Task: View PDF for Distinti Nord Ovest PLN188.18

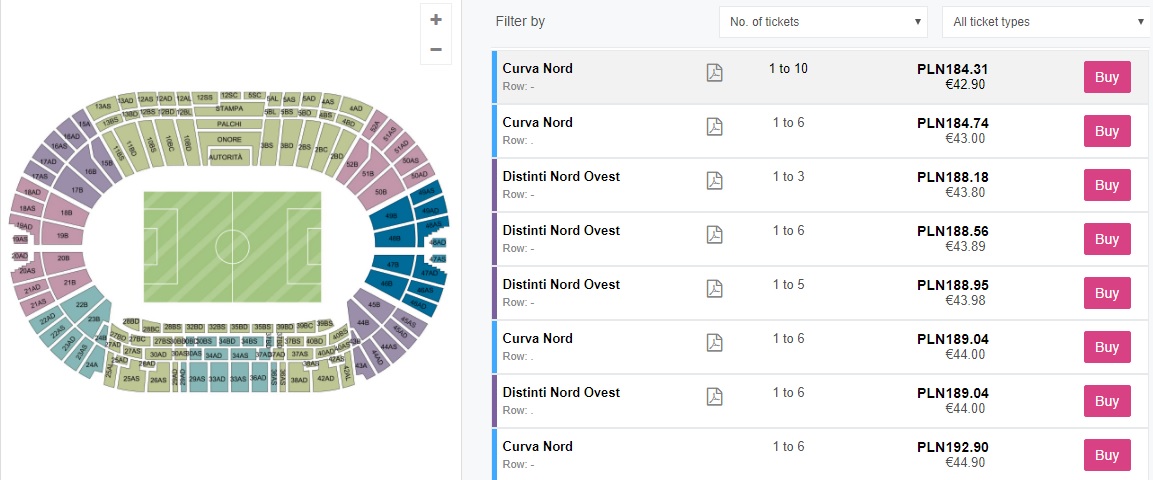Action: (714, 181)
